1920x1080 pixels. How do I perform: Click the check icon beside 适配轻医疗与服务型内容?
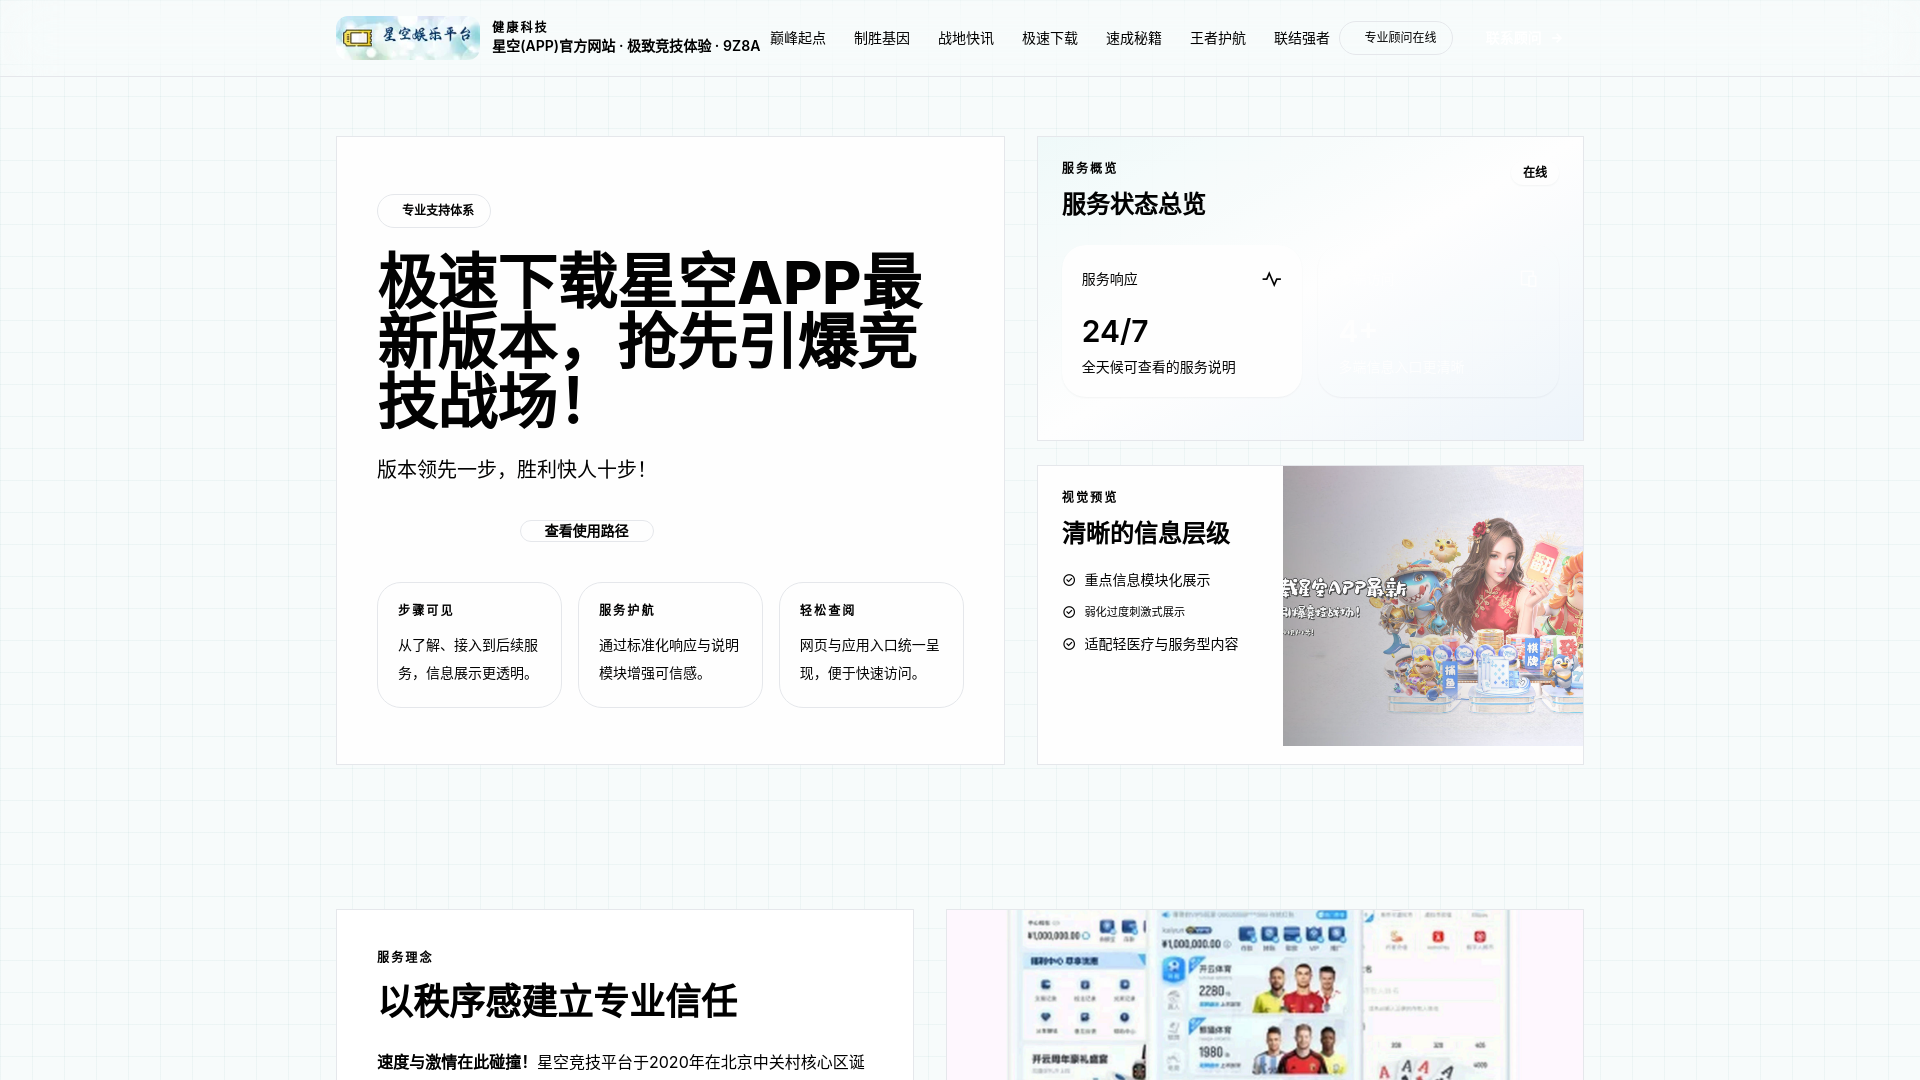click(1069, 644)
